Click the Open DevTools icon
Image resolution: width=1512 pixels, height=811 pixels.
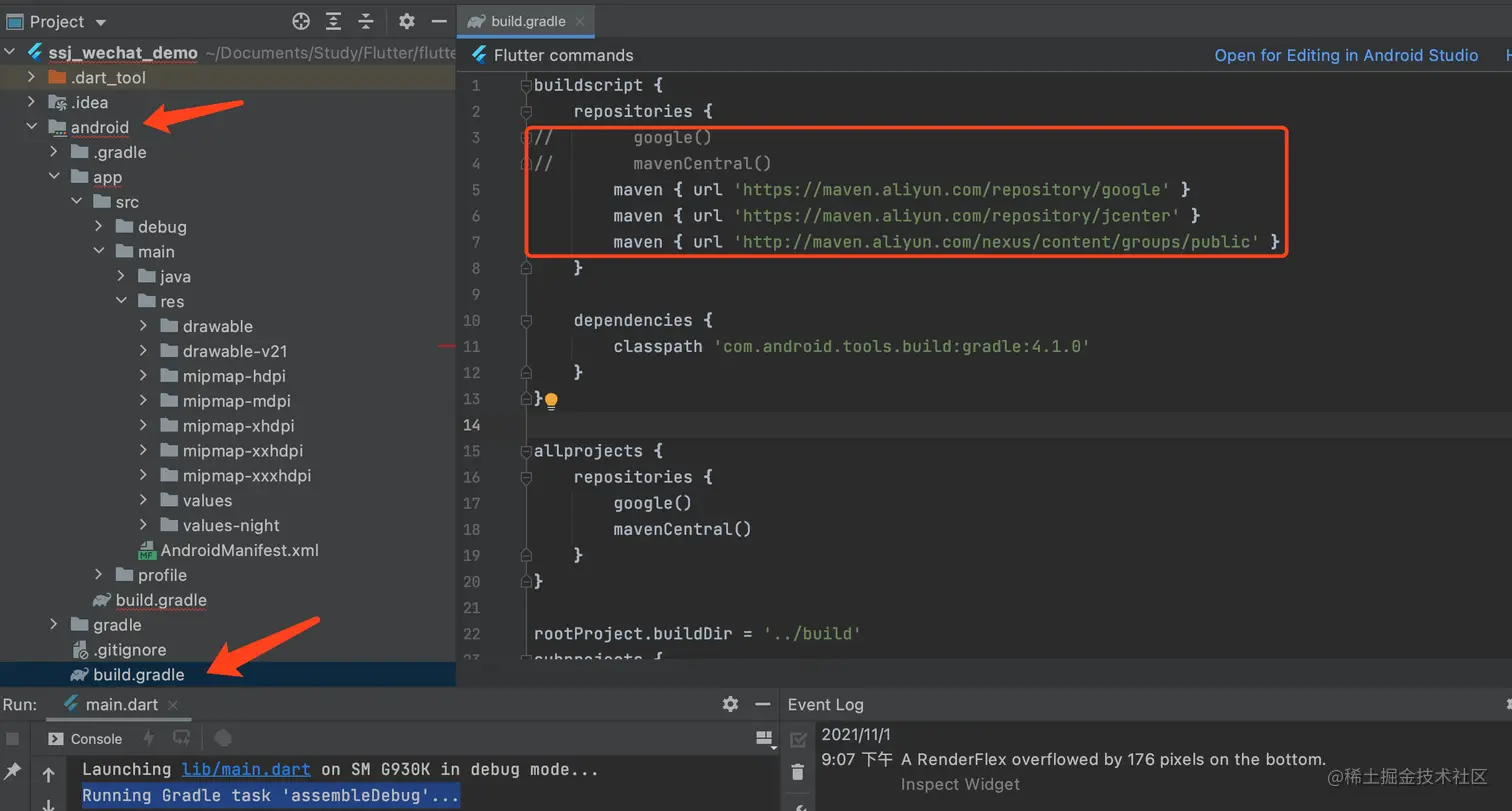(x=224, y=738)
